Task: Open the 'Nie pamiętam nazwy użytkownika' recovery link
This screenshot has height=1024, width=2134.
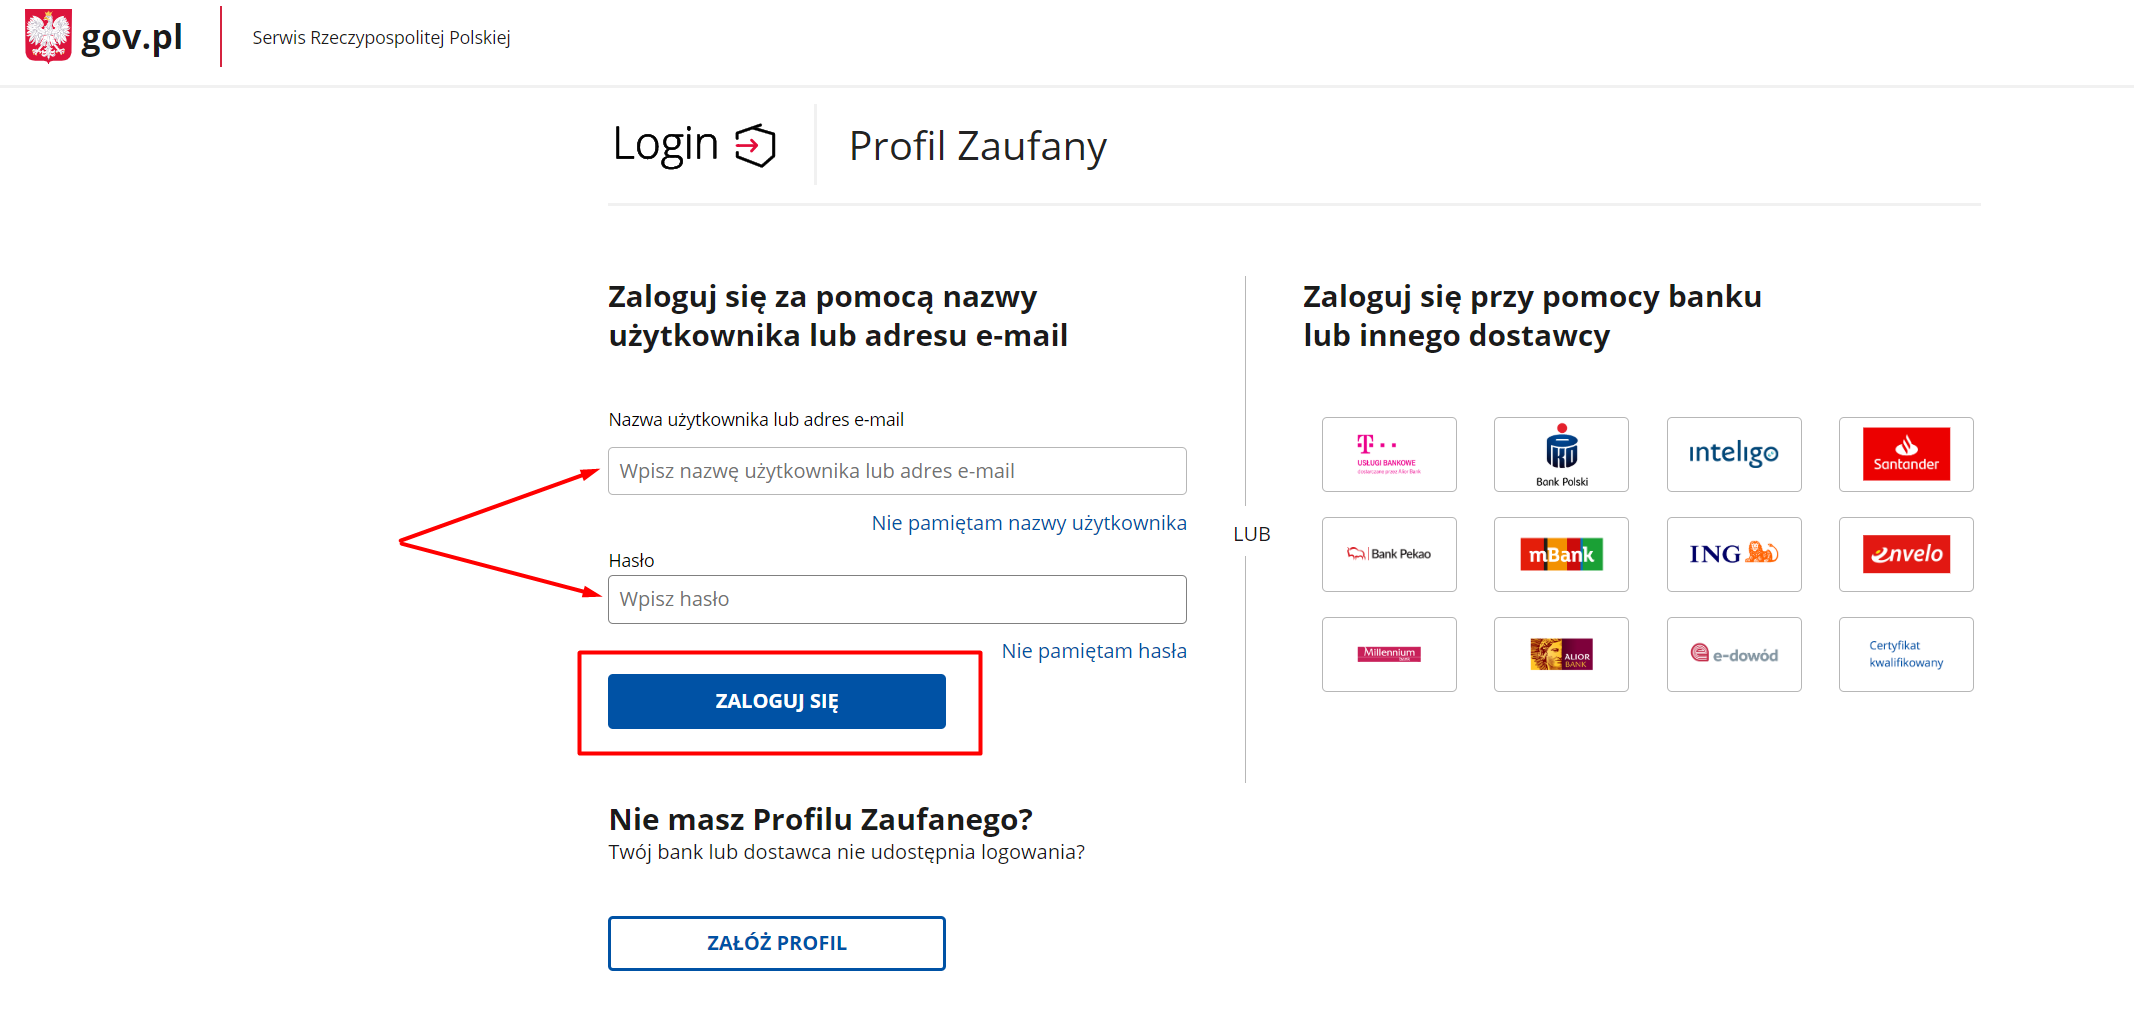Action: (x=1029, y=522)
